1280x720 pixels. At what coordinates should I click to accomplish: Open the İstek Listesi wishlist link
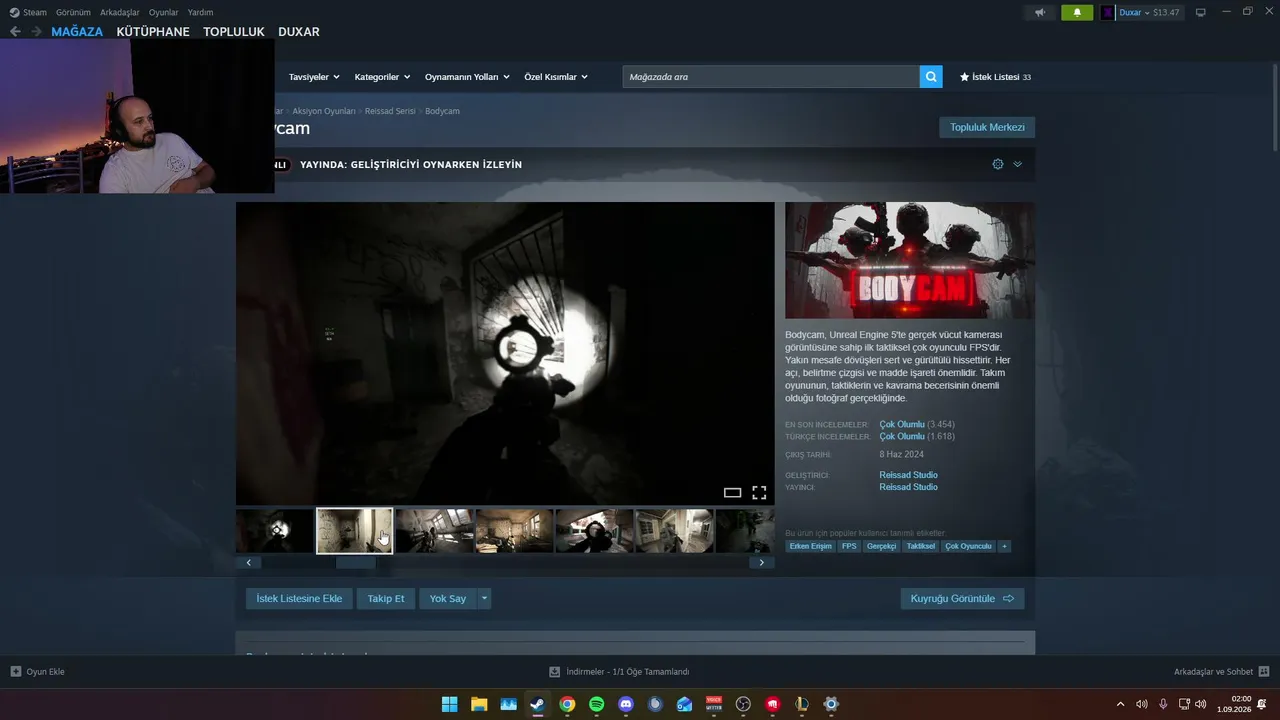(995, 77)
